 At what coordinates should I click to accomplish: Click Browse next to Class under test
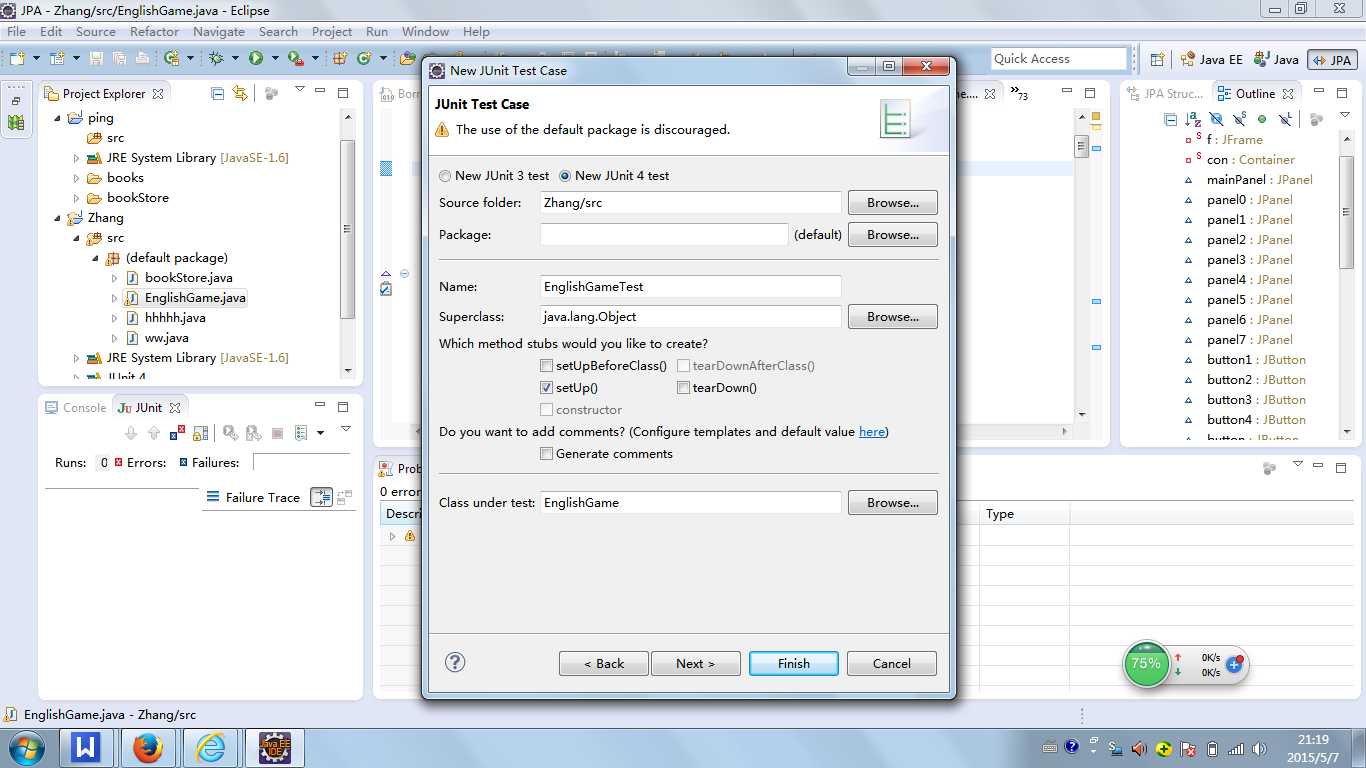(893, 503)
